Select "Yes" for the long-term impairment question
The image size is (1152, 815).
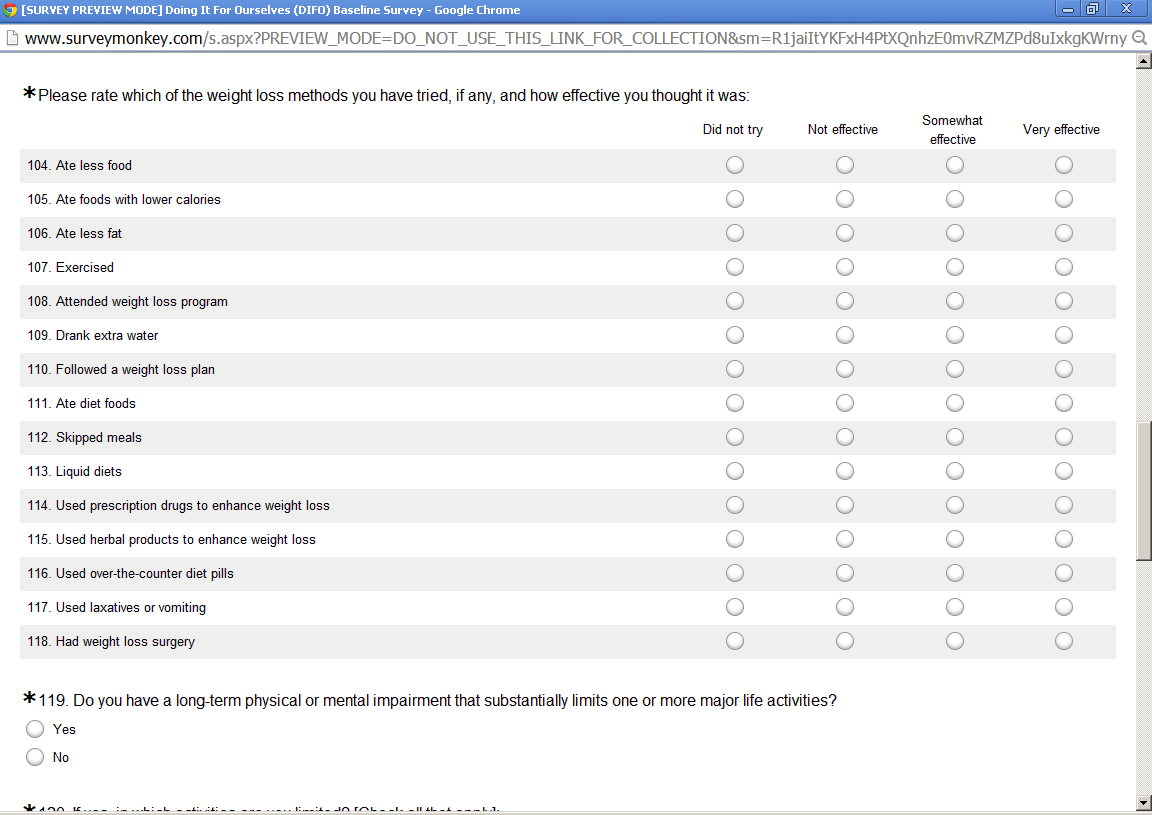point(35,729)
